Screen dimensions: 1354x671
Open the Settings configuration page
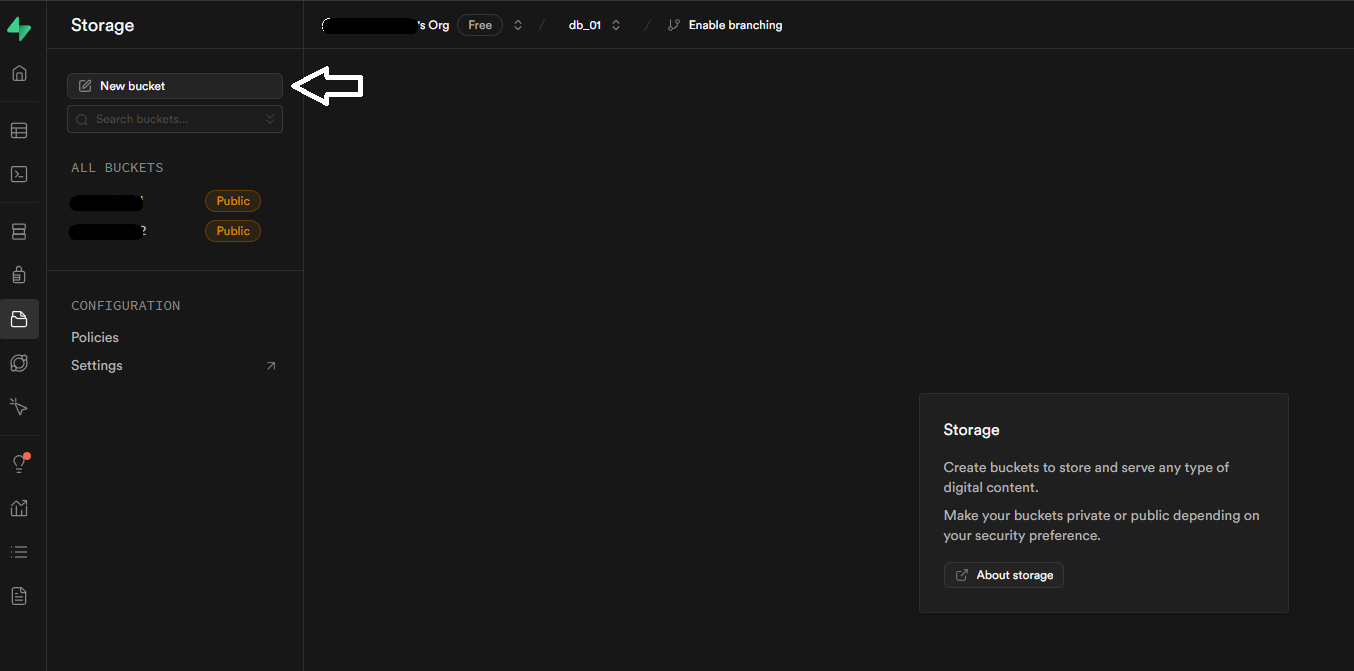pyautogui.click(x=96, y=365)
